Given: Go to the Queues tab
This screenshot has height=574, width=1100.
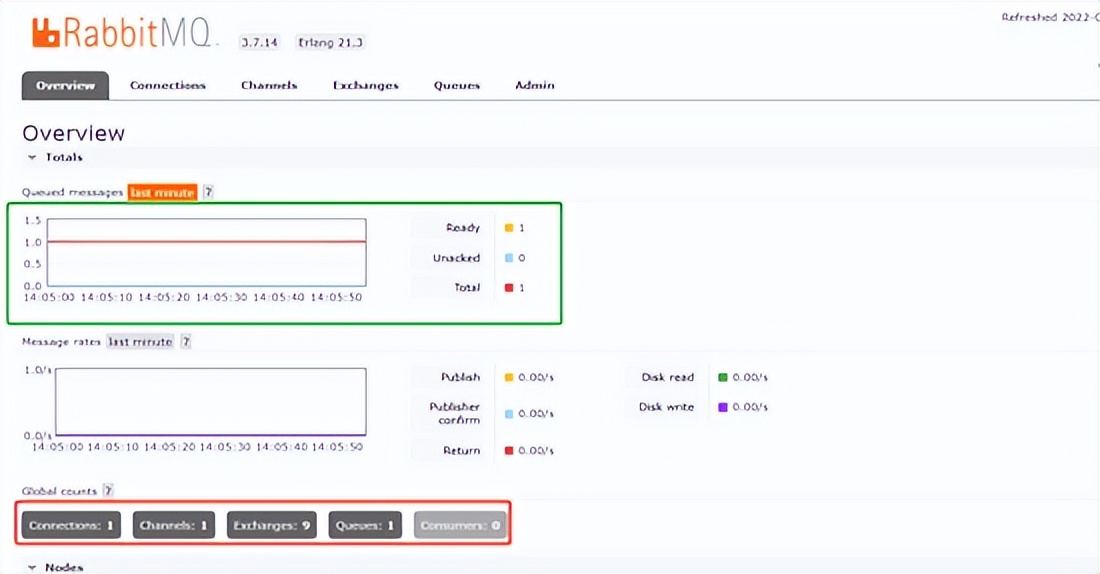Looking at the screenshot, I should [457, 86].
